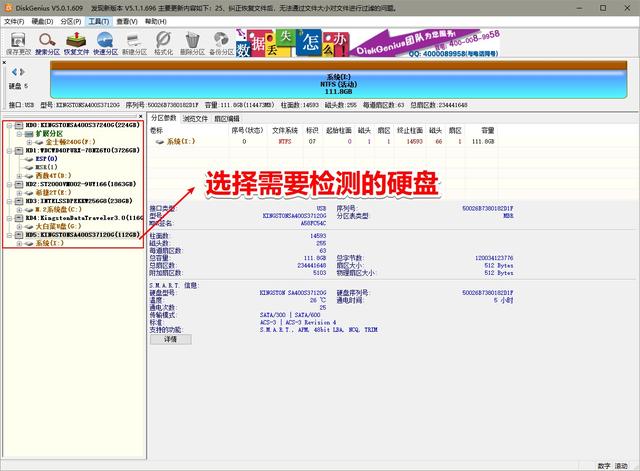The image size is (640, 471).
Task: Select 大白菜U盘(G:) partition label in tree
Action: (x=58, y=226)
